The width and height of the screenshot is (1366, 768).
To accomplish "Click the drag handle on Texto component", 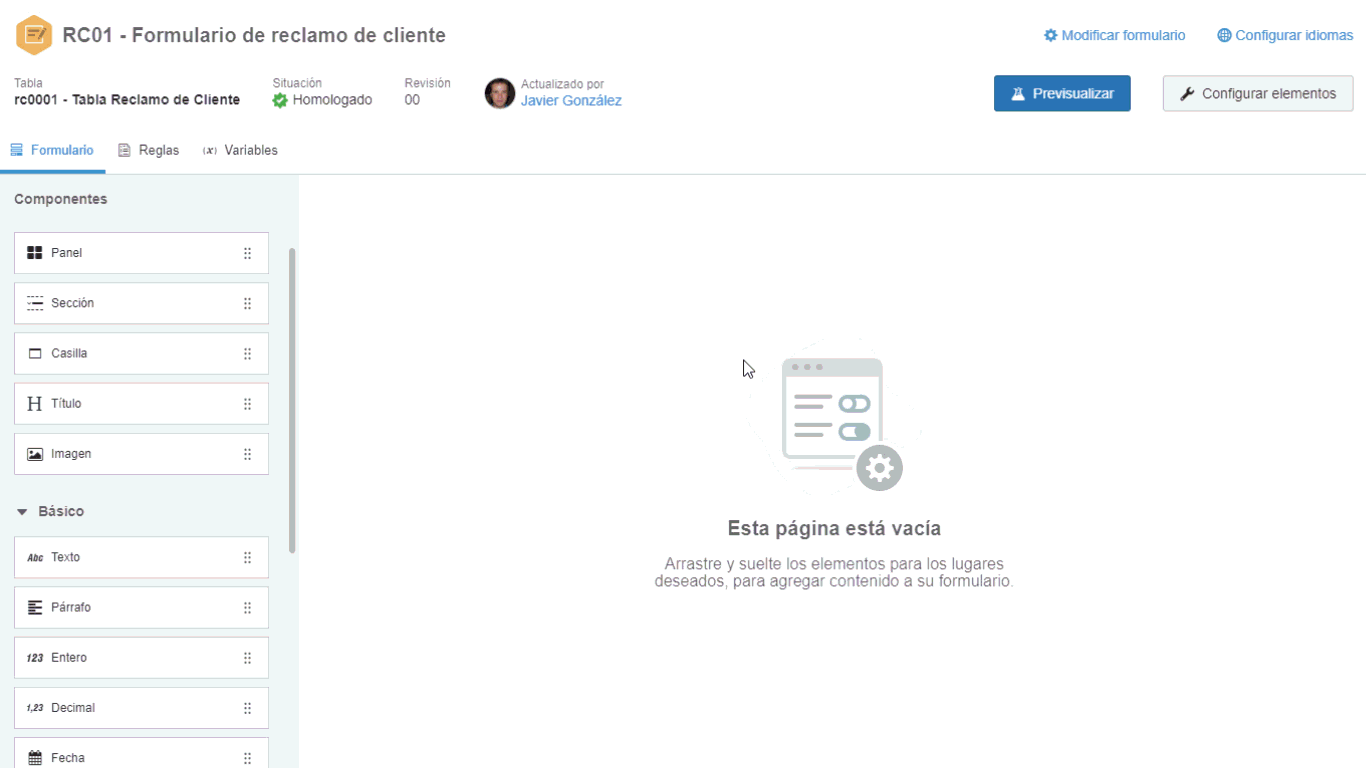I will click(x=247, y=557).
